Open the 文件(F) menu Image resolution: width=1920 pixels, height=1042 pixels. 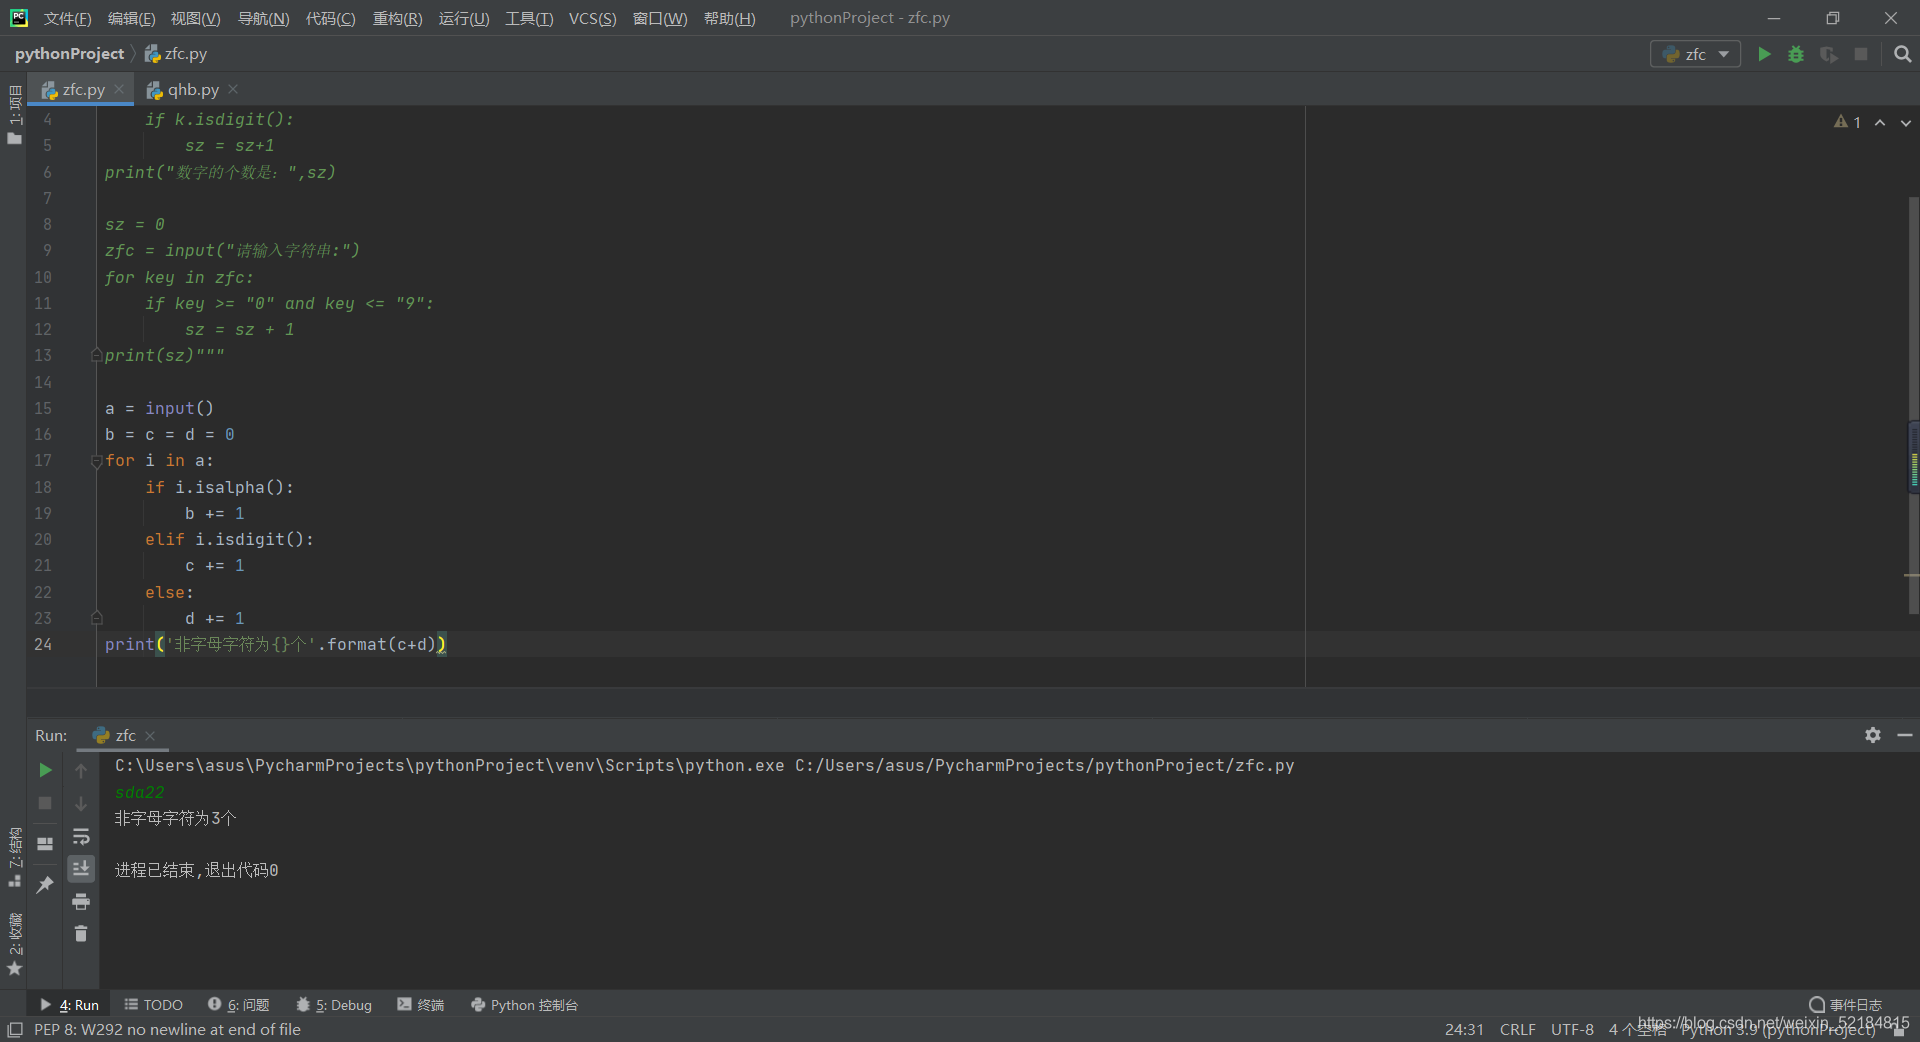tap(67, 19)
